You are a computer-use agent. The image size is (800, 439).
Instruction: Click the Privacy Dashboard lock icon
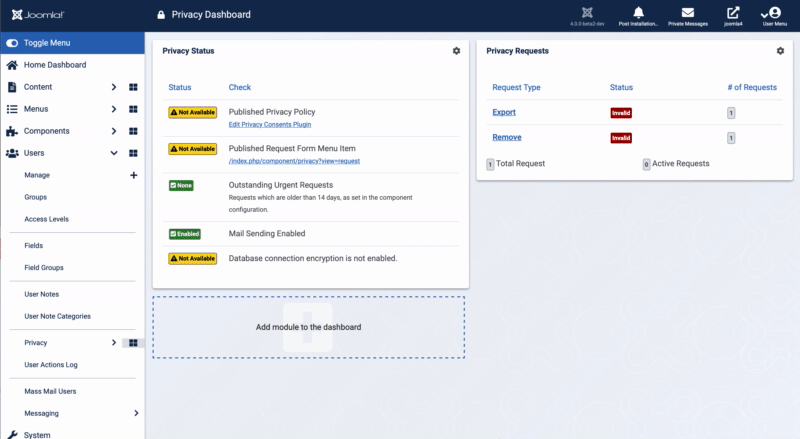161,15
